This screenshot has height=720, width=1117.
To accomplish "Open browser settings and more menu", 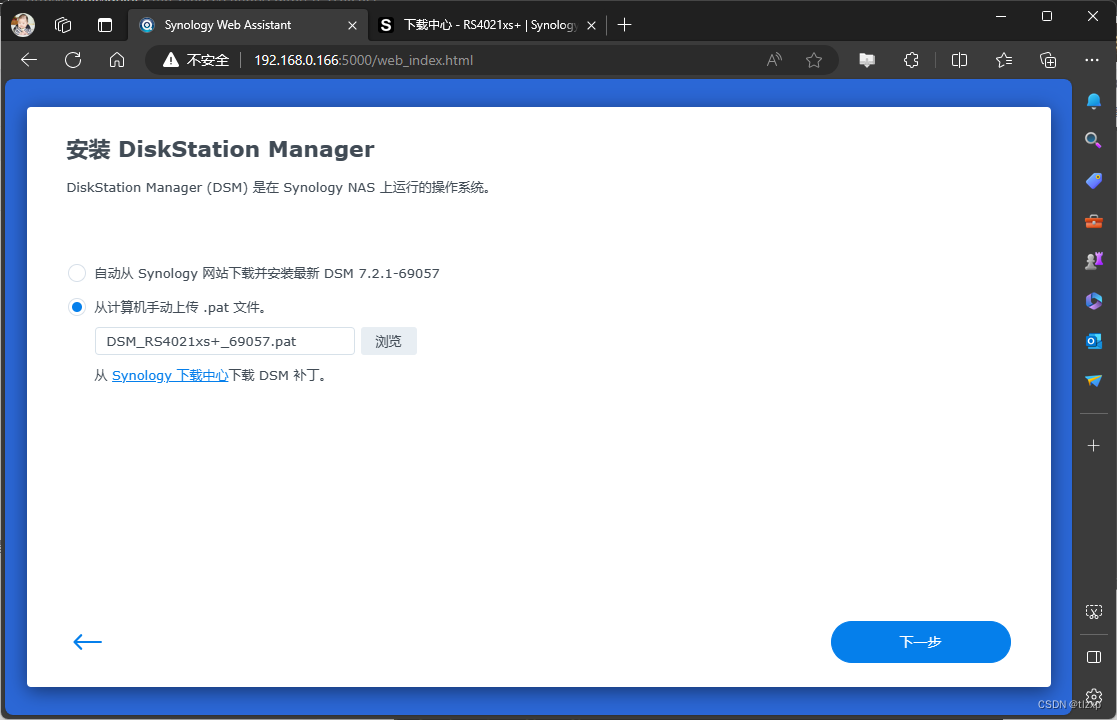I will coord(1092,60).
